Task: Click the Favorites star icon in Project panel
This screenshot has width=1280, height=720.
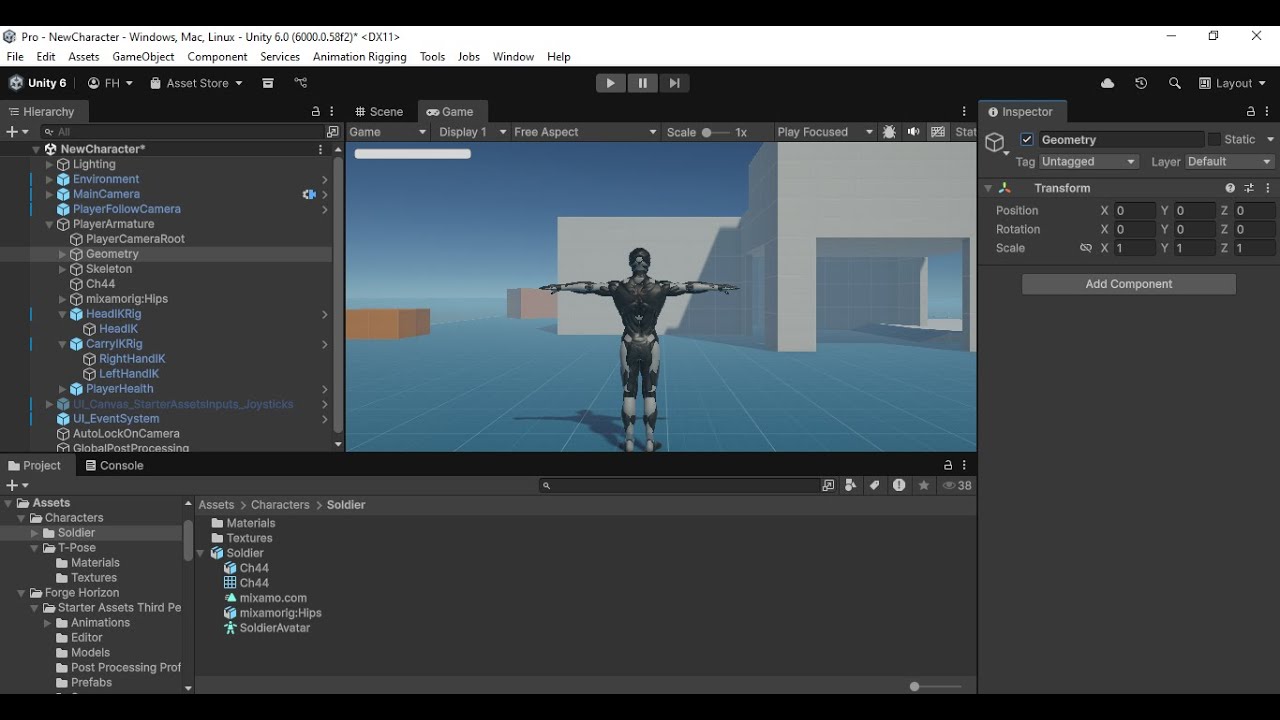Action: 924,485
